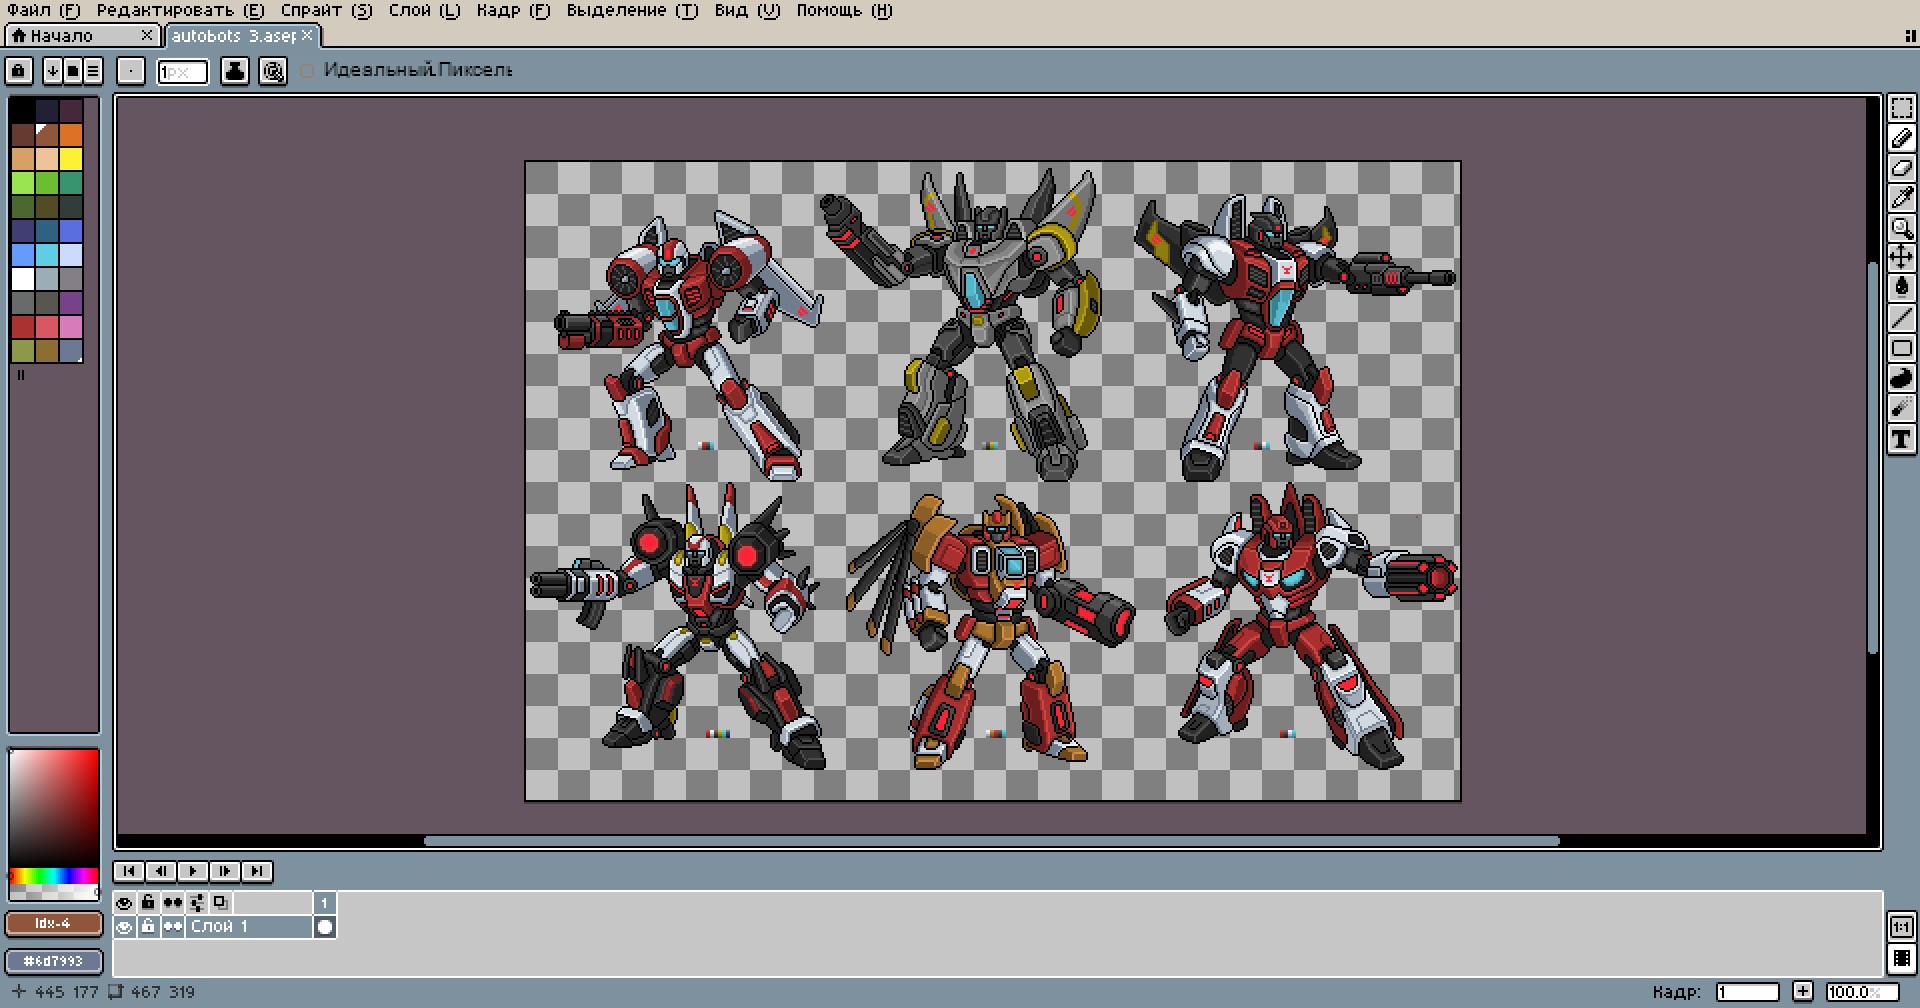Image resolution: width=1920 pixels, height=1008 pixels.
Task: Select the Text tool
Action: click(x=1901, y=439)
